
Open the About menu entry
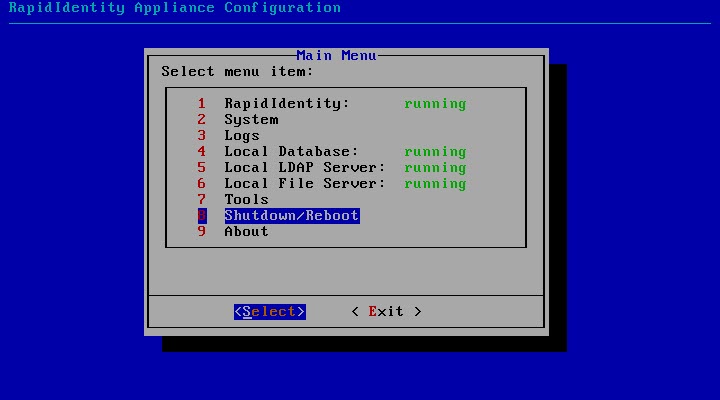point(247,231)
